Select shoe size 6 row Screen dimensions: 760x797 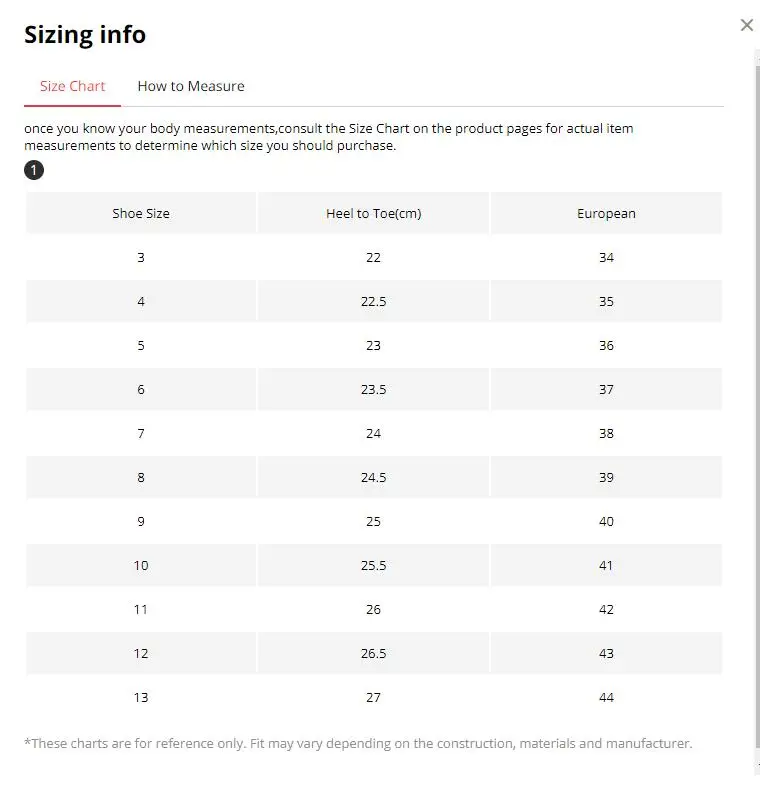tap(374, 389)
